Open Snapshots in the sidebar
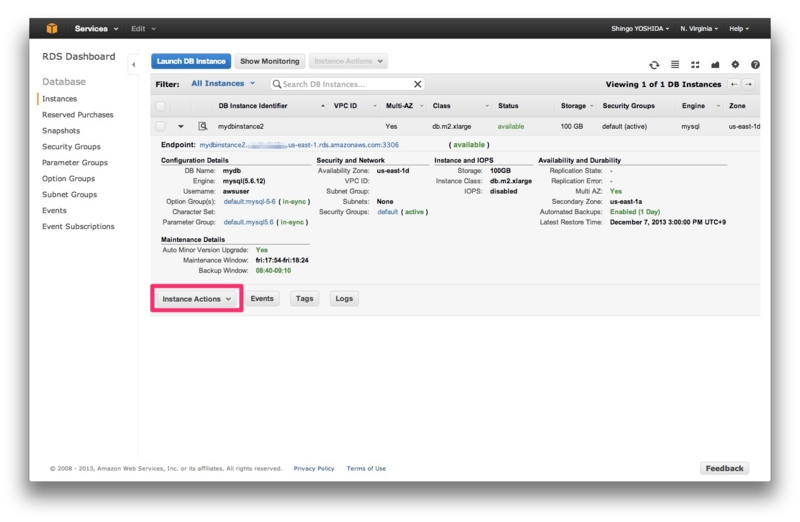 61,131
